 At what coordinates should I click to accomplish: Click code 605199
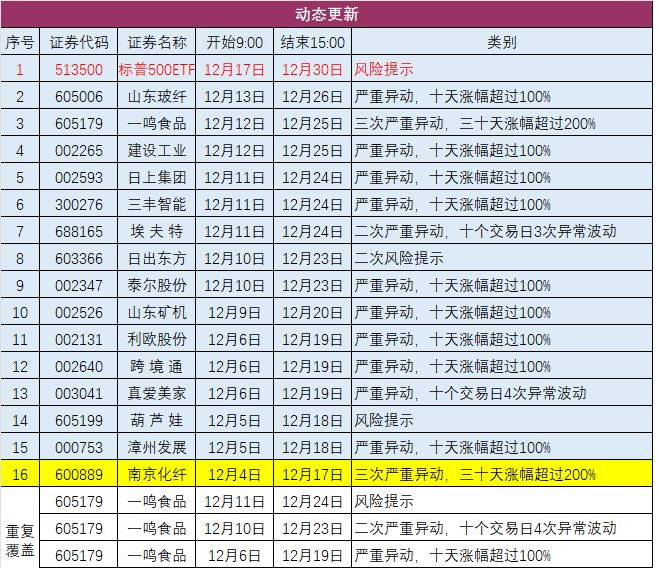pos(79,420)
